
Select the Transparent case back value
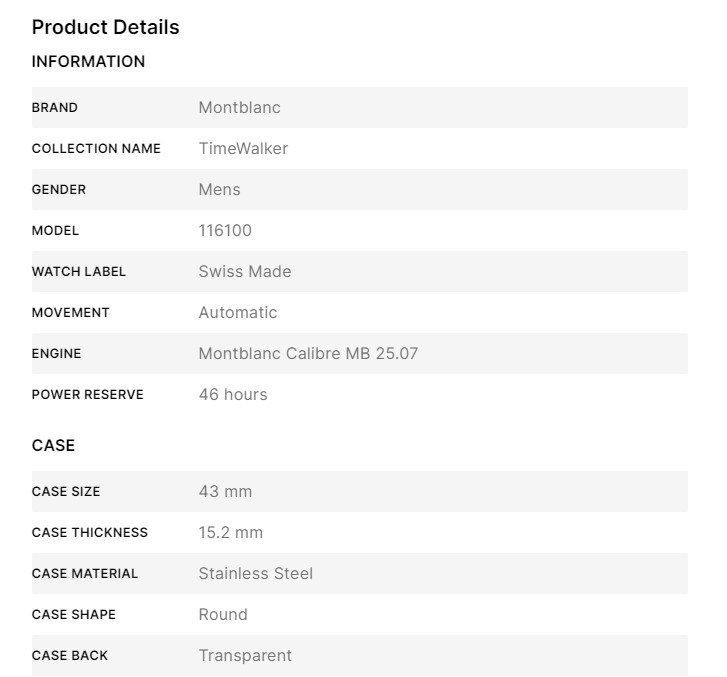(x=245, y=656)
